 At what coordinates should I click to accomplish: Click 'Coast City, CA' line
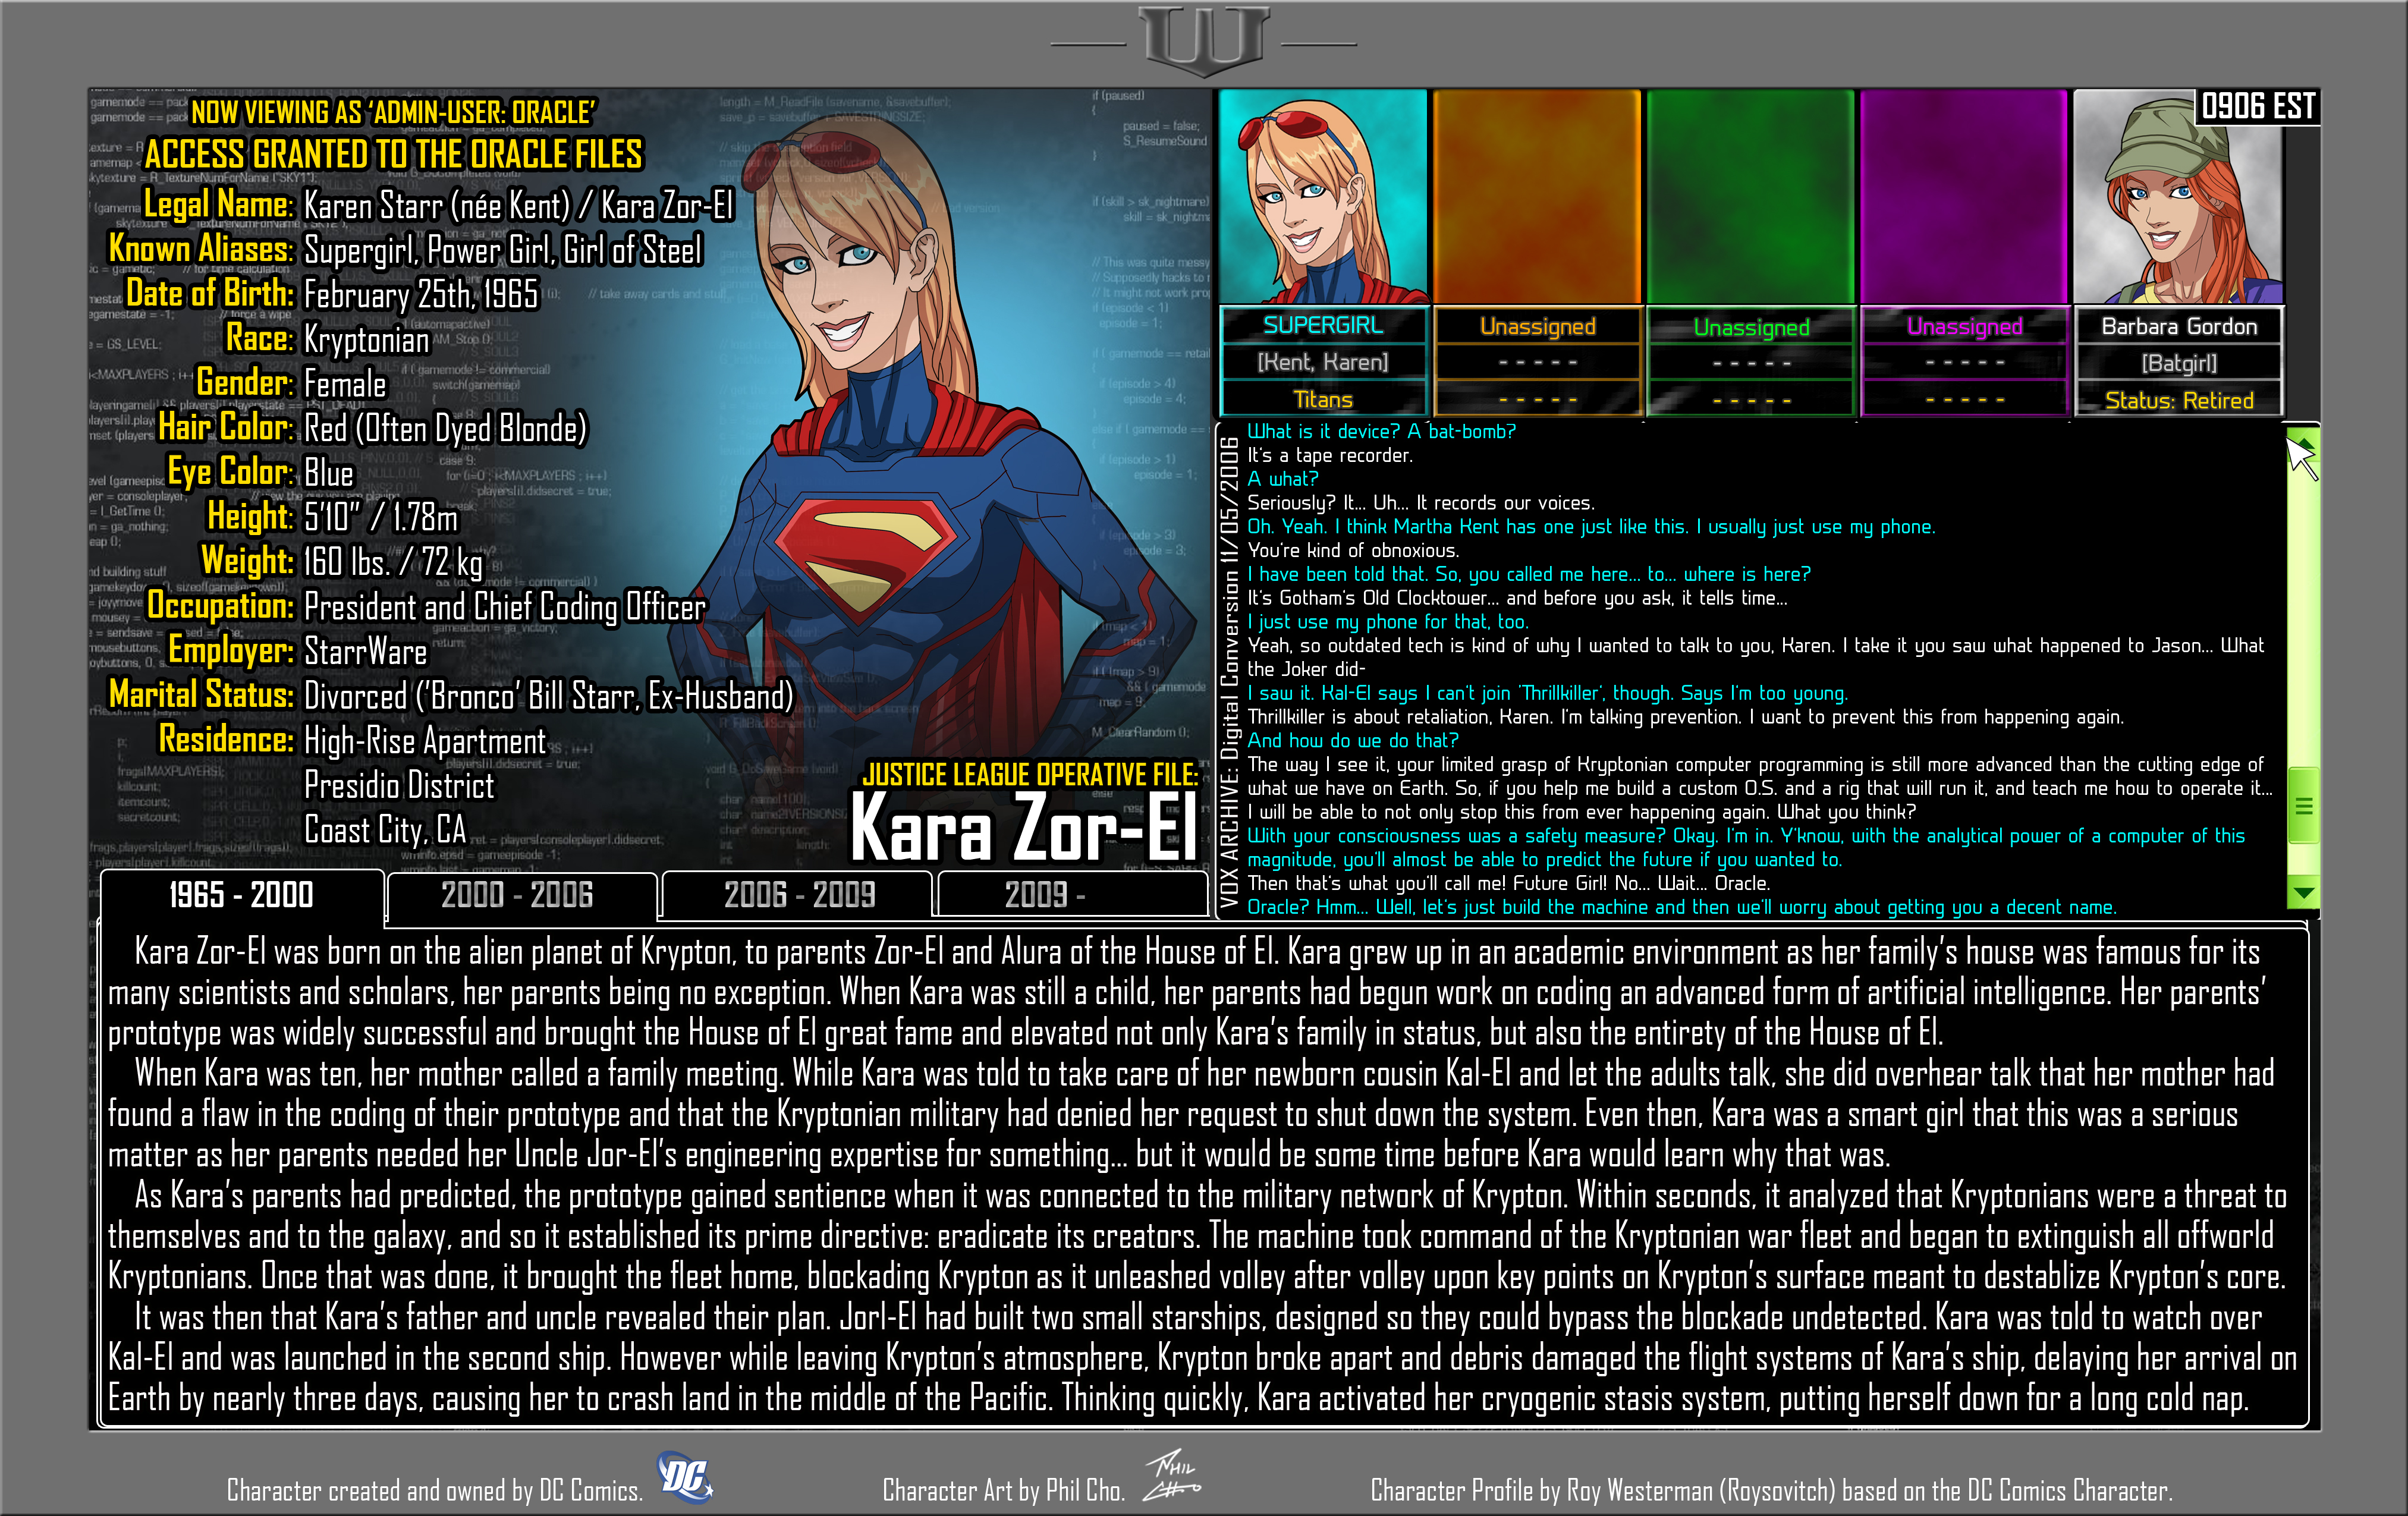(x=385, y=829)
